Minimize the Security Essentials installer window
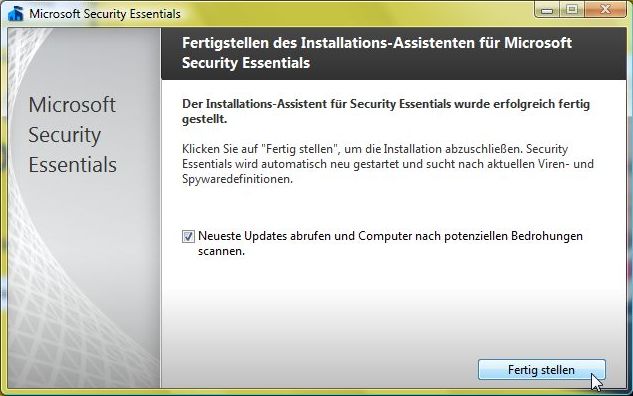The image size is (633, 396). tap(547, 9)
